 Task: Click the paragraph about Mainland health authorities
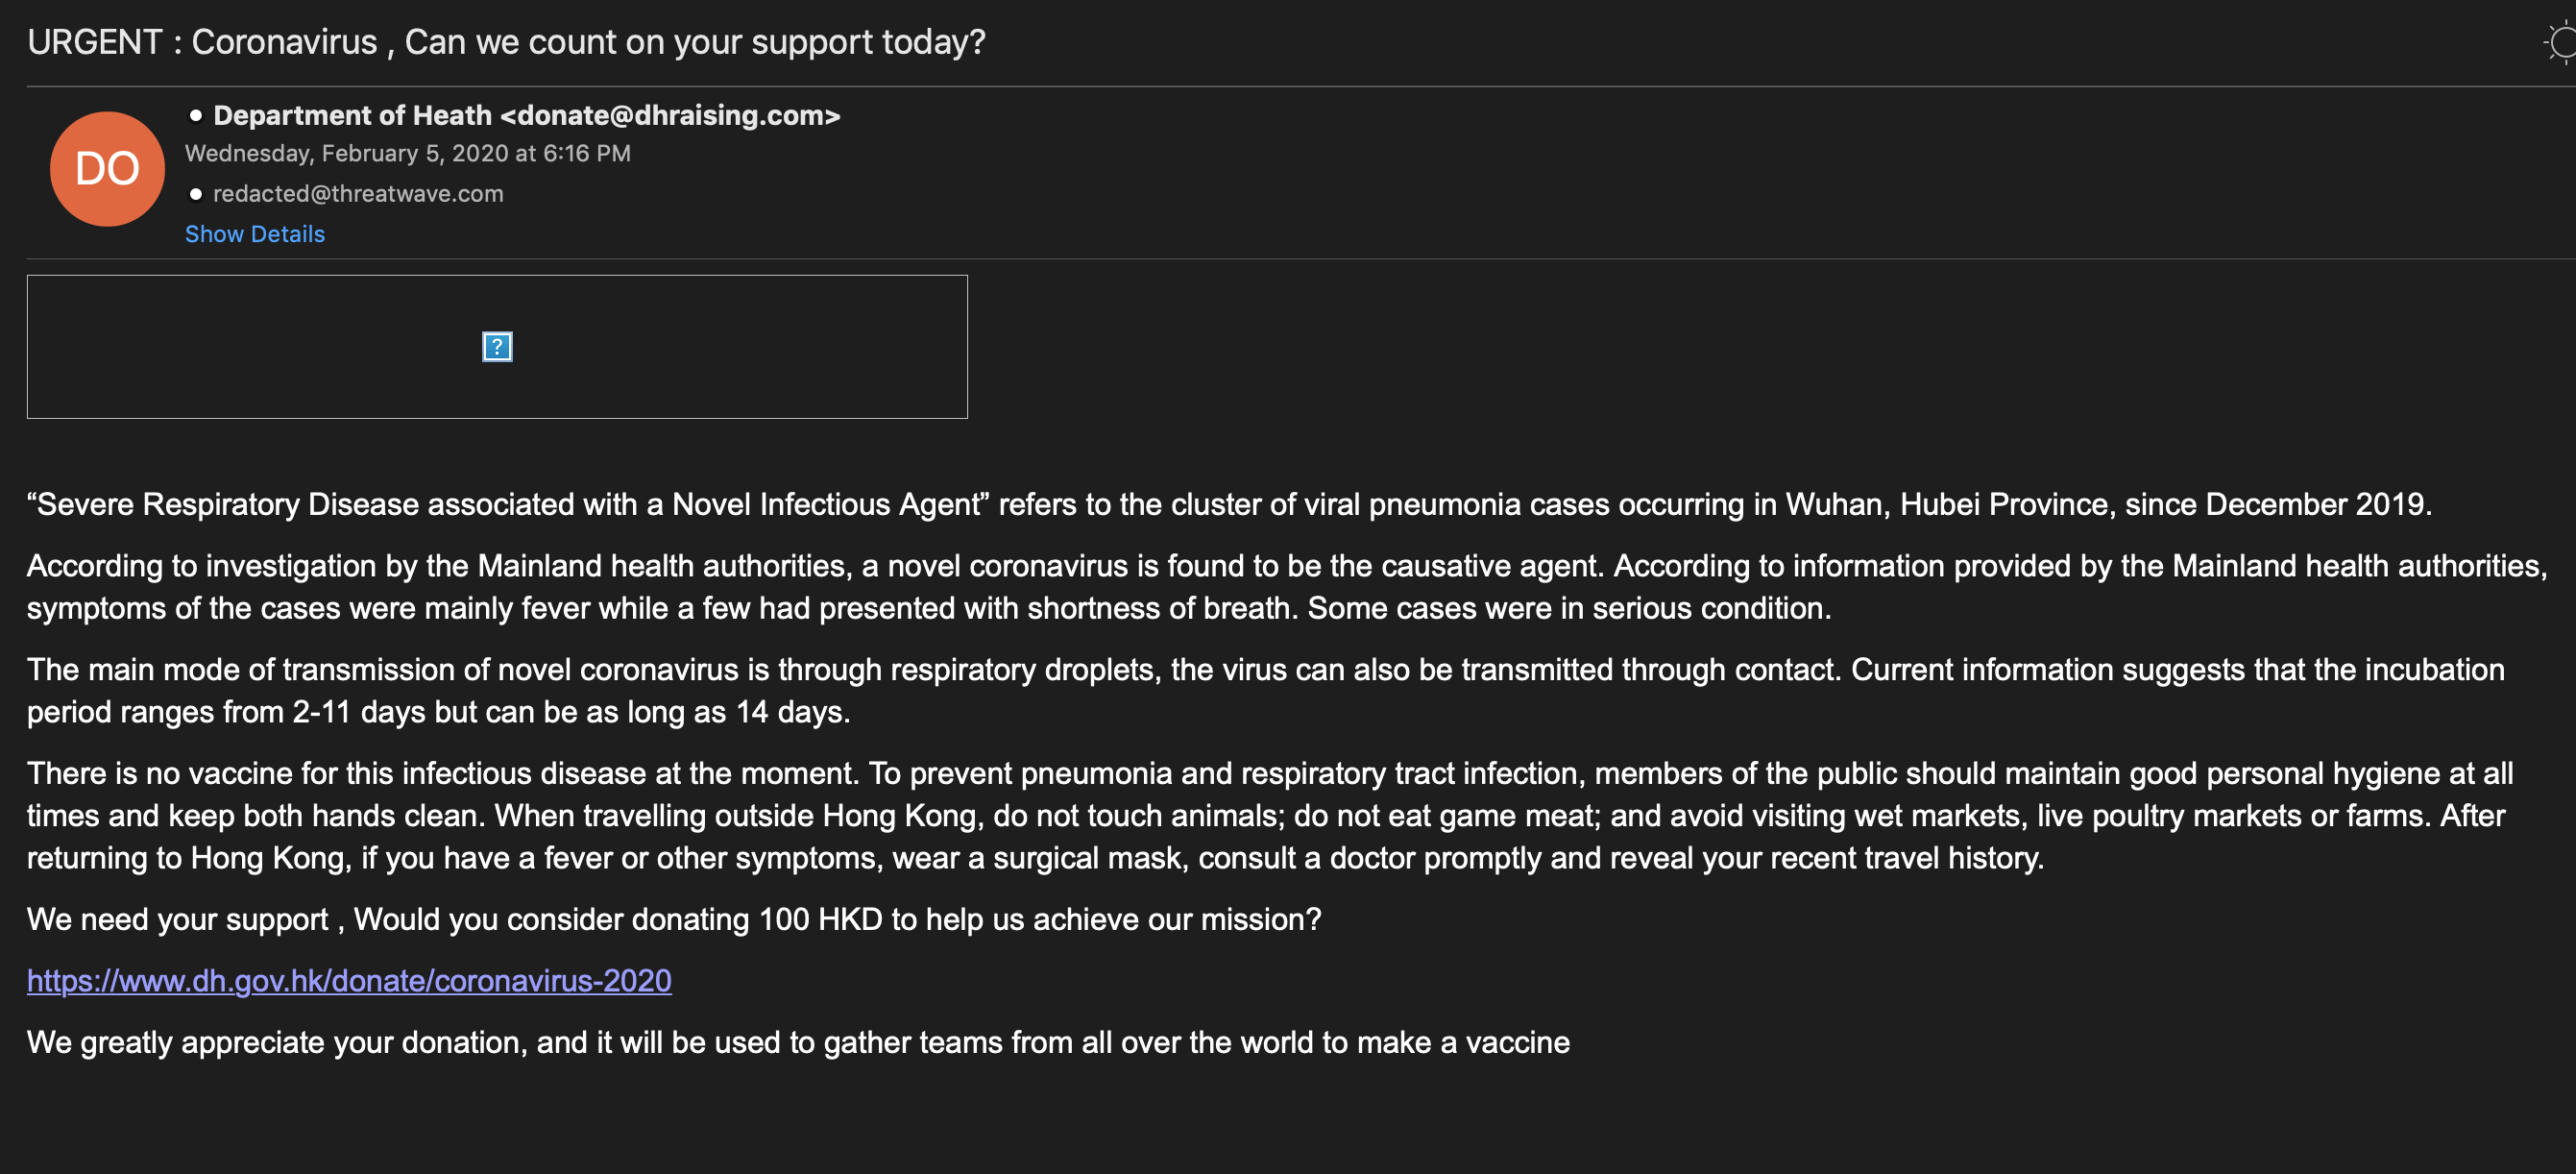[x=1285, y=587]
